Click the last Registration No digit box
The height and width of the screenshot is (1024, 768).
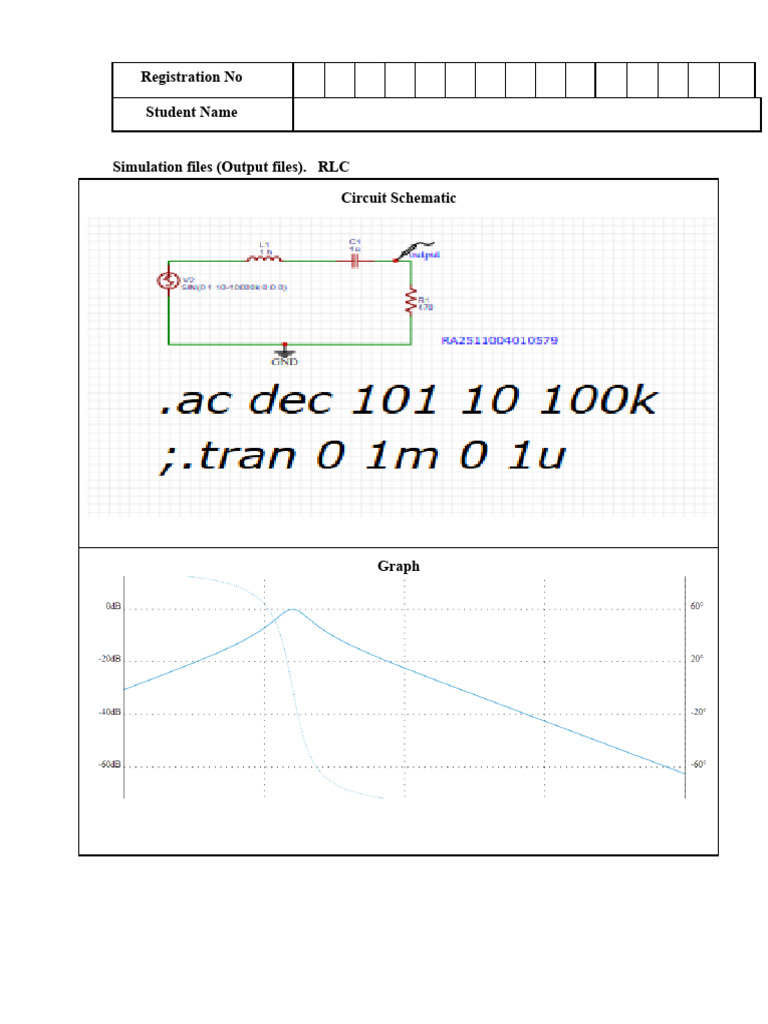tap(737, 80)
